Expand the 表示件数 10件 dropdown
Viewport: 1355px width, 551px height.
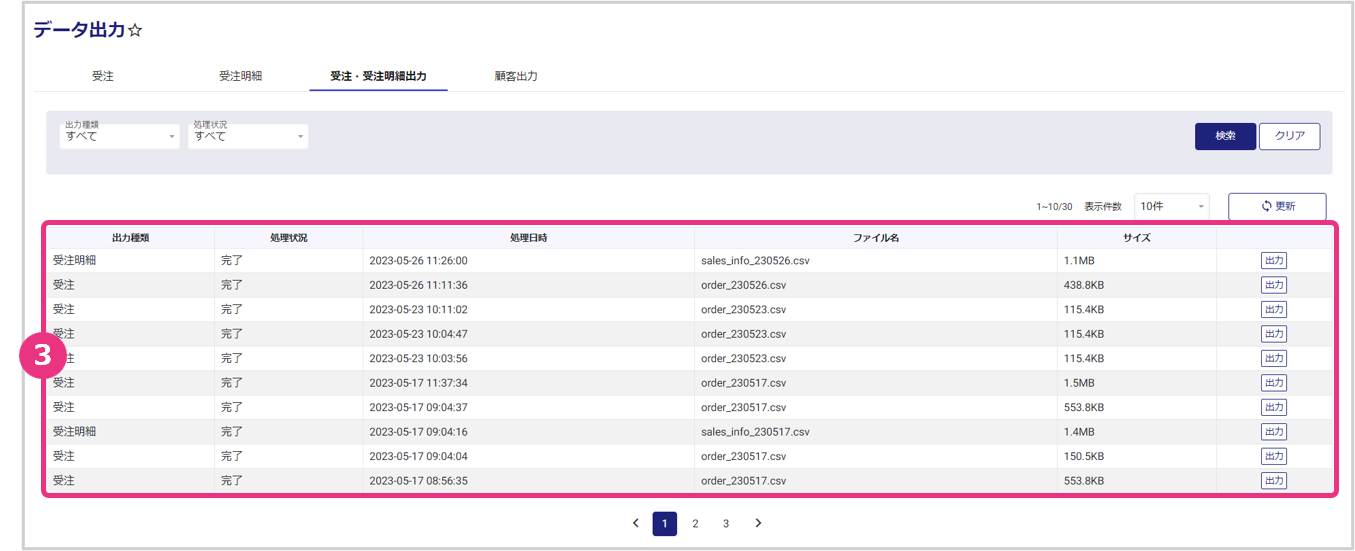(1171, 206)
